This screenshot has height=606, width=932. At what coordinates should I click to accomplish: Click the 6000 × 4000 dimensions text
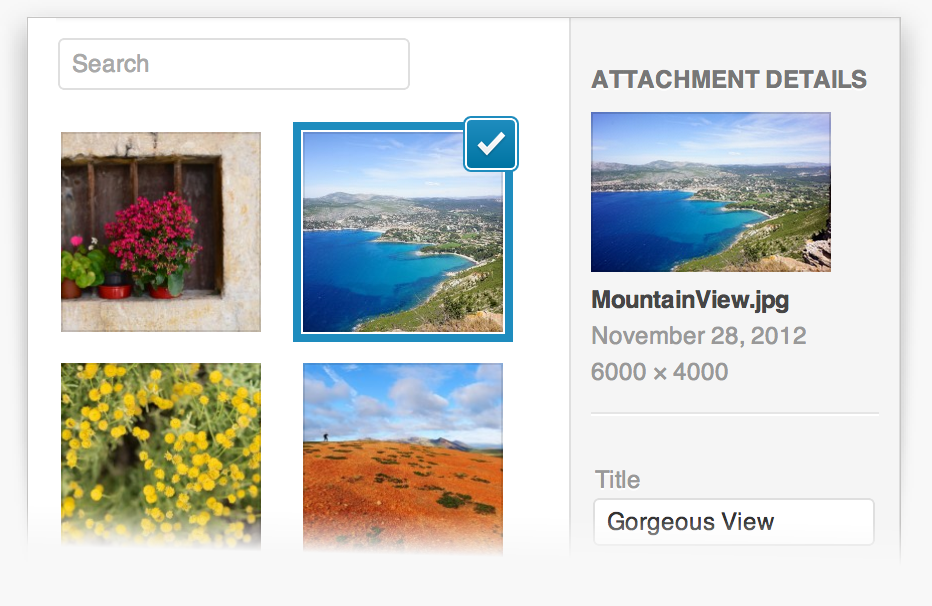point(660,372)
